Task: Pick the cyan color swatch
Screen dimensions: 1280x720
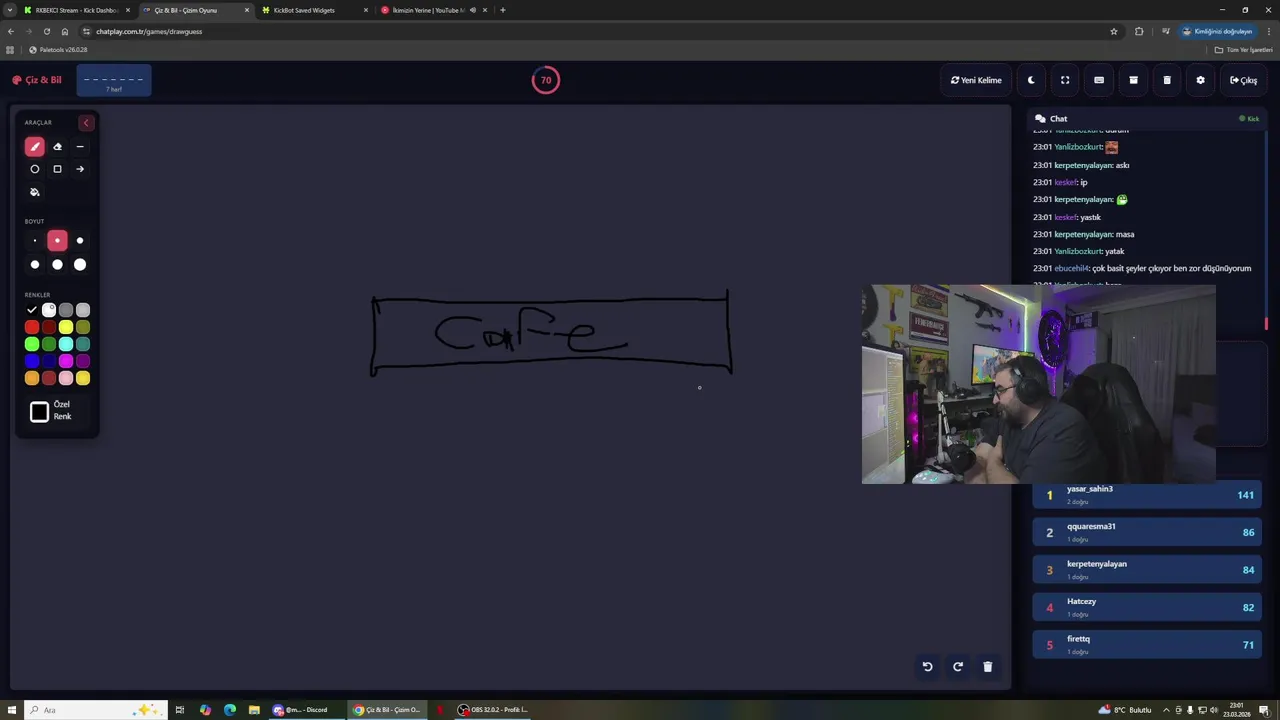Action: click(x=66, y=344)
